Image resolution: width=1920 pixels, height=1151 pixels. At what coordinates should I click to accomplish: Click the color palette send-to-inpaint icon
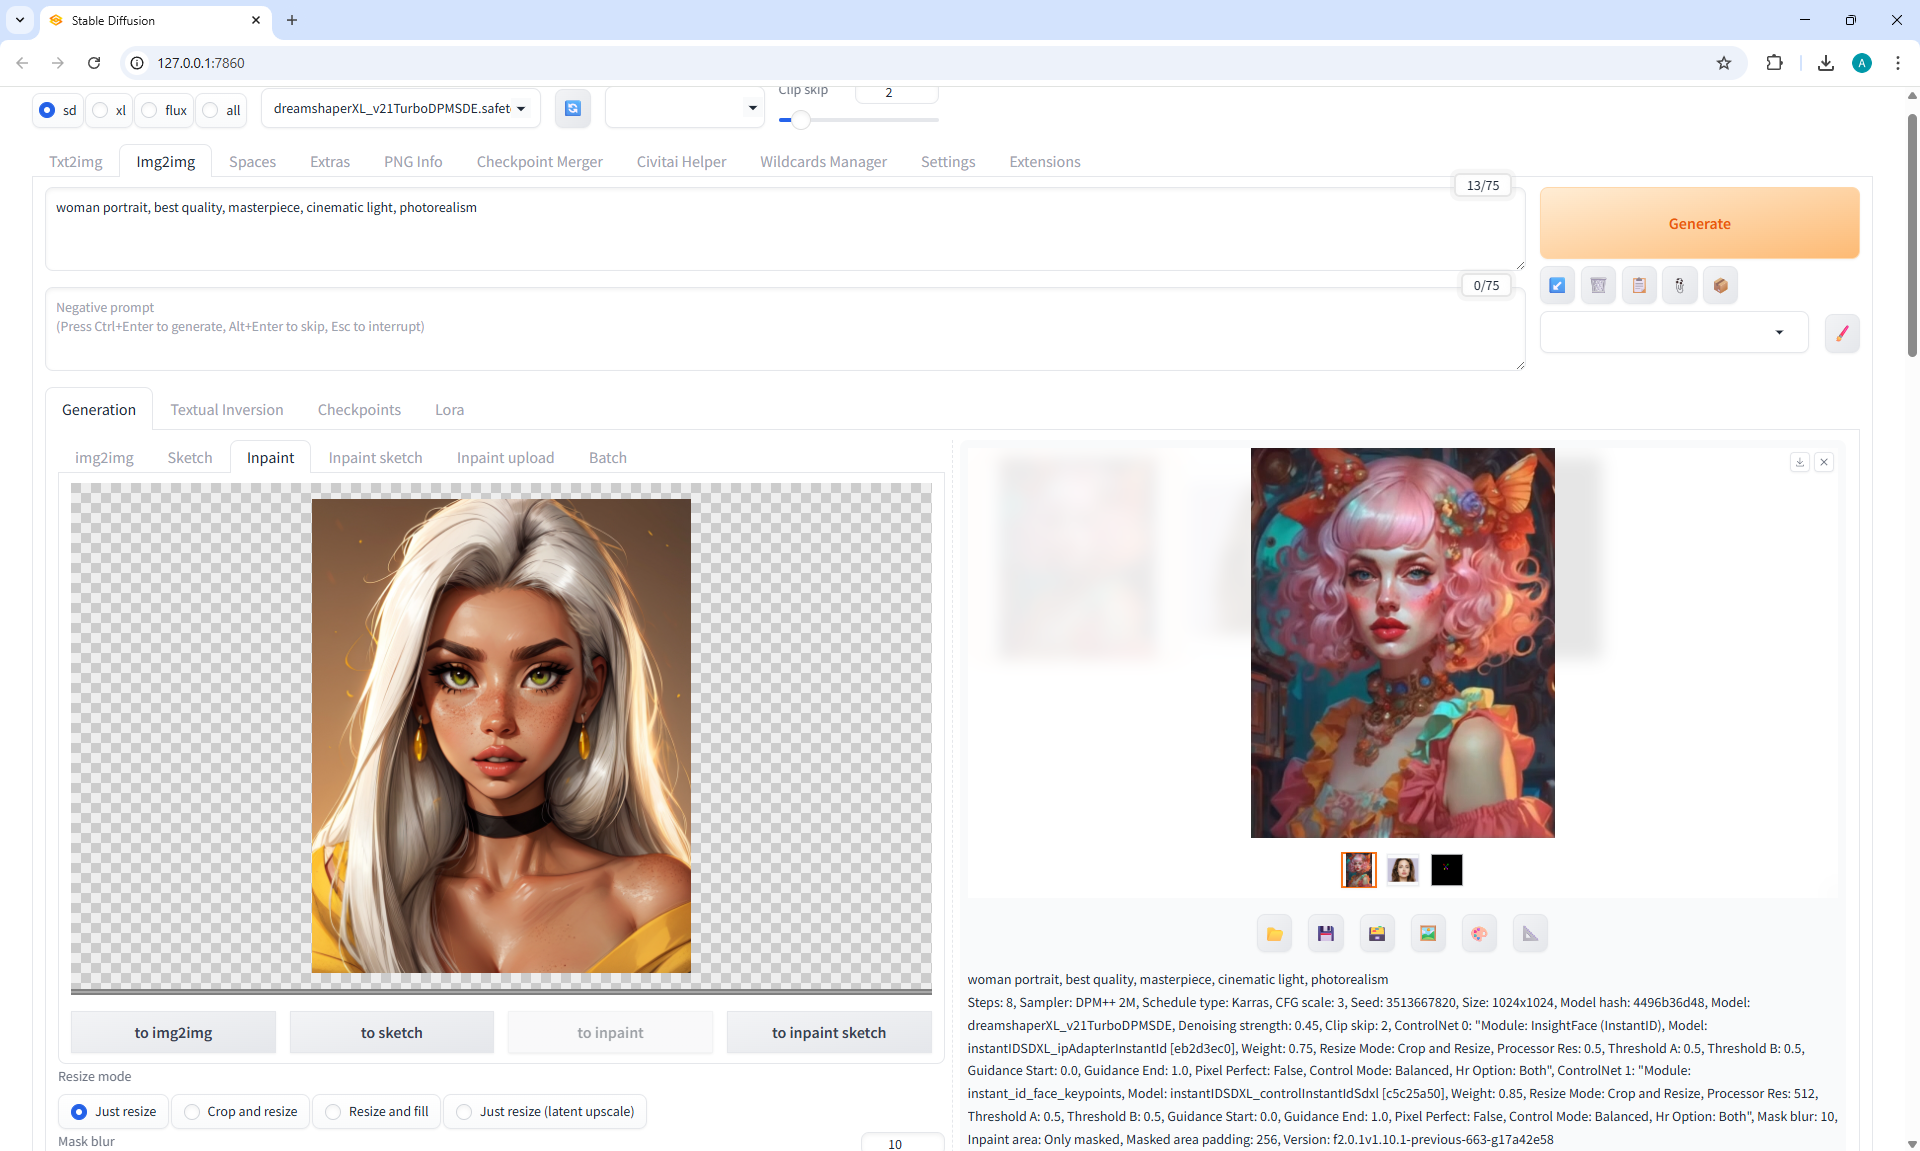click(x=1479, y=933)
